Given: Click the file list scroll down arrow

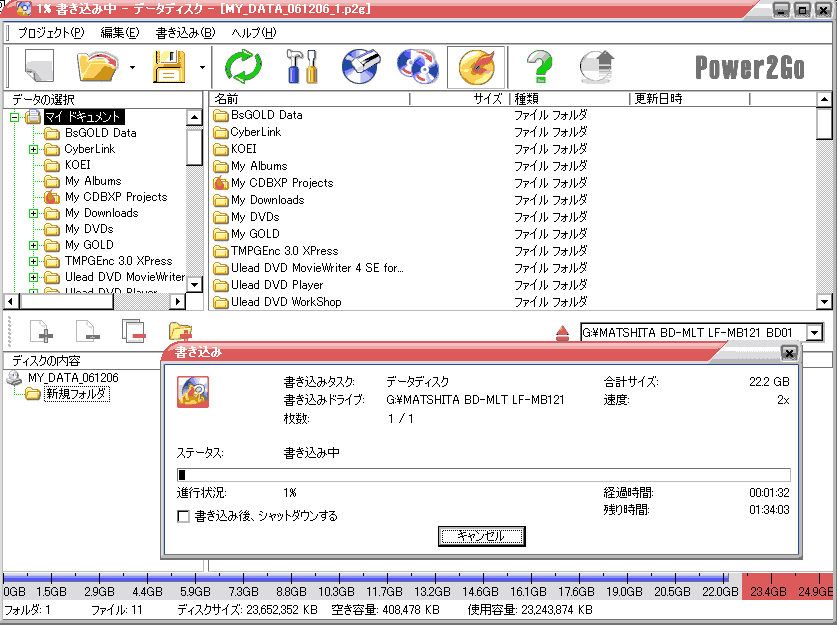Looking at the screenshot, I should 824,302.
